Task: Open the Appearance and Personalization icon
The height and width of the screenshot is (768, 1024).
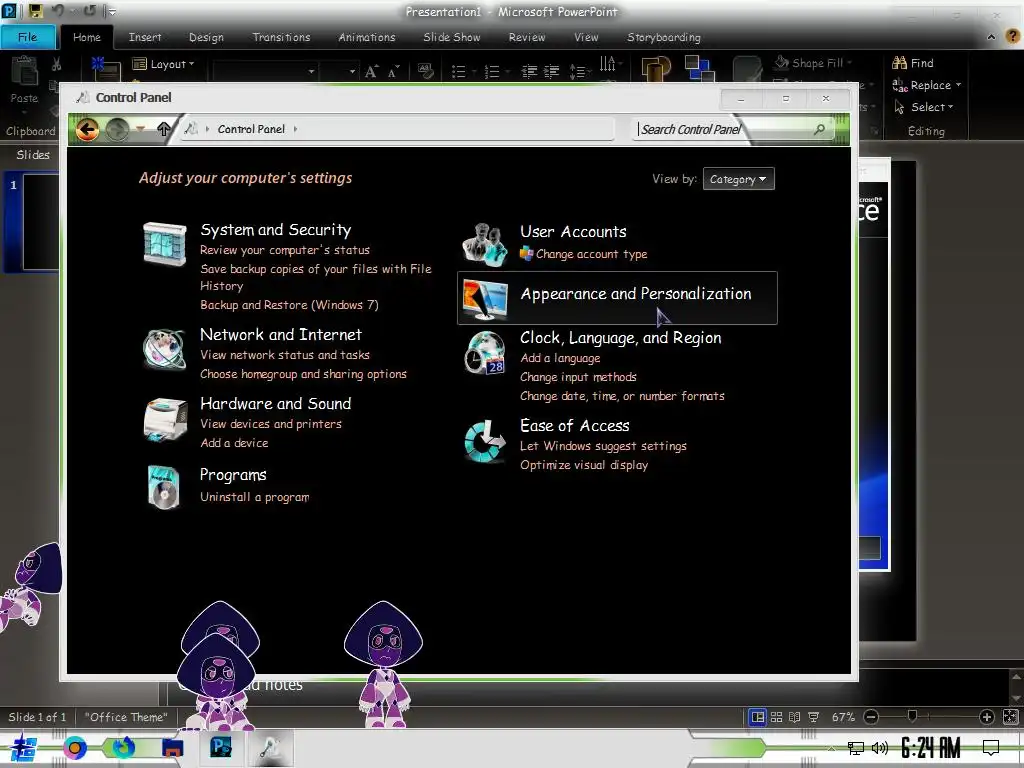Action: coord(485,298)
